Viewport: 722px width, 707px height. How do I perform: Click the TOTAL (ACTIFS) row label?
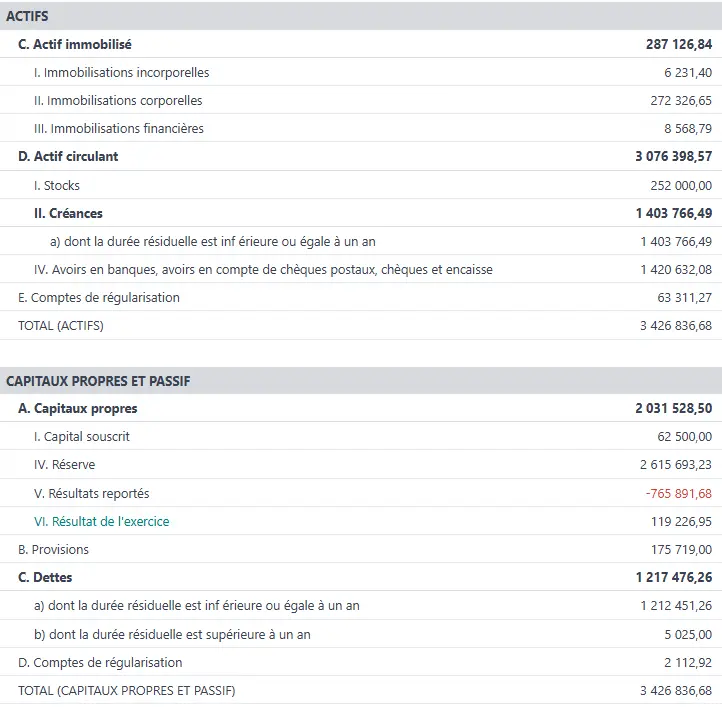61,325
